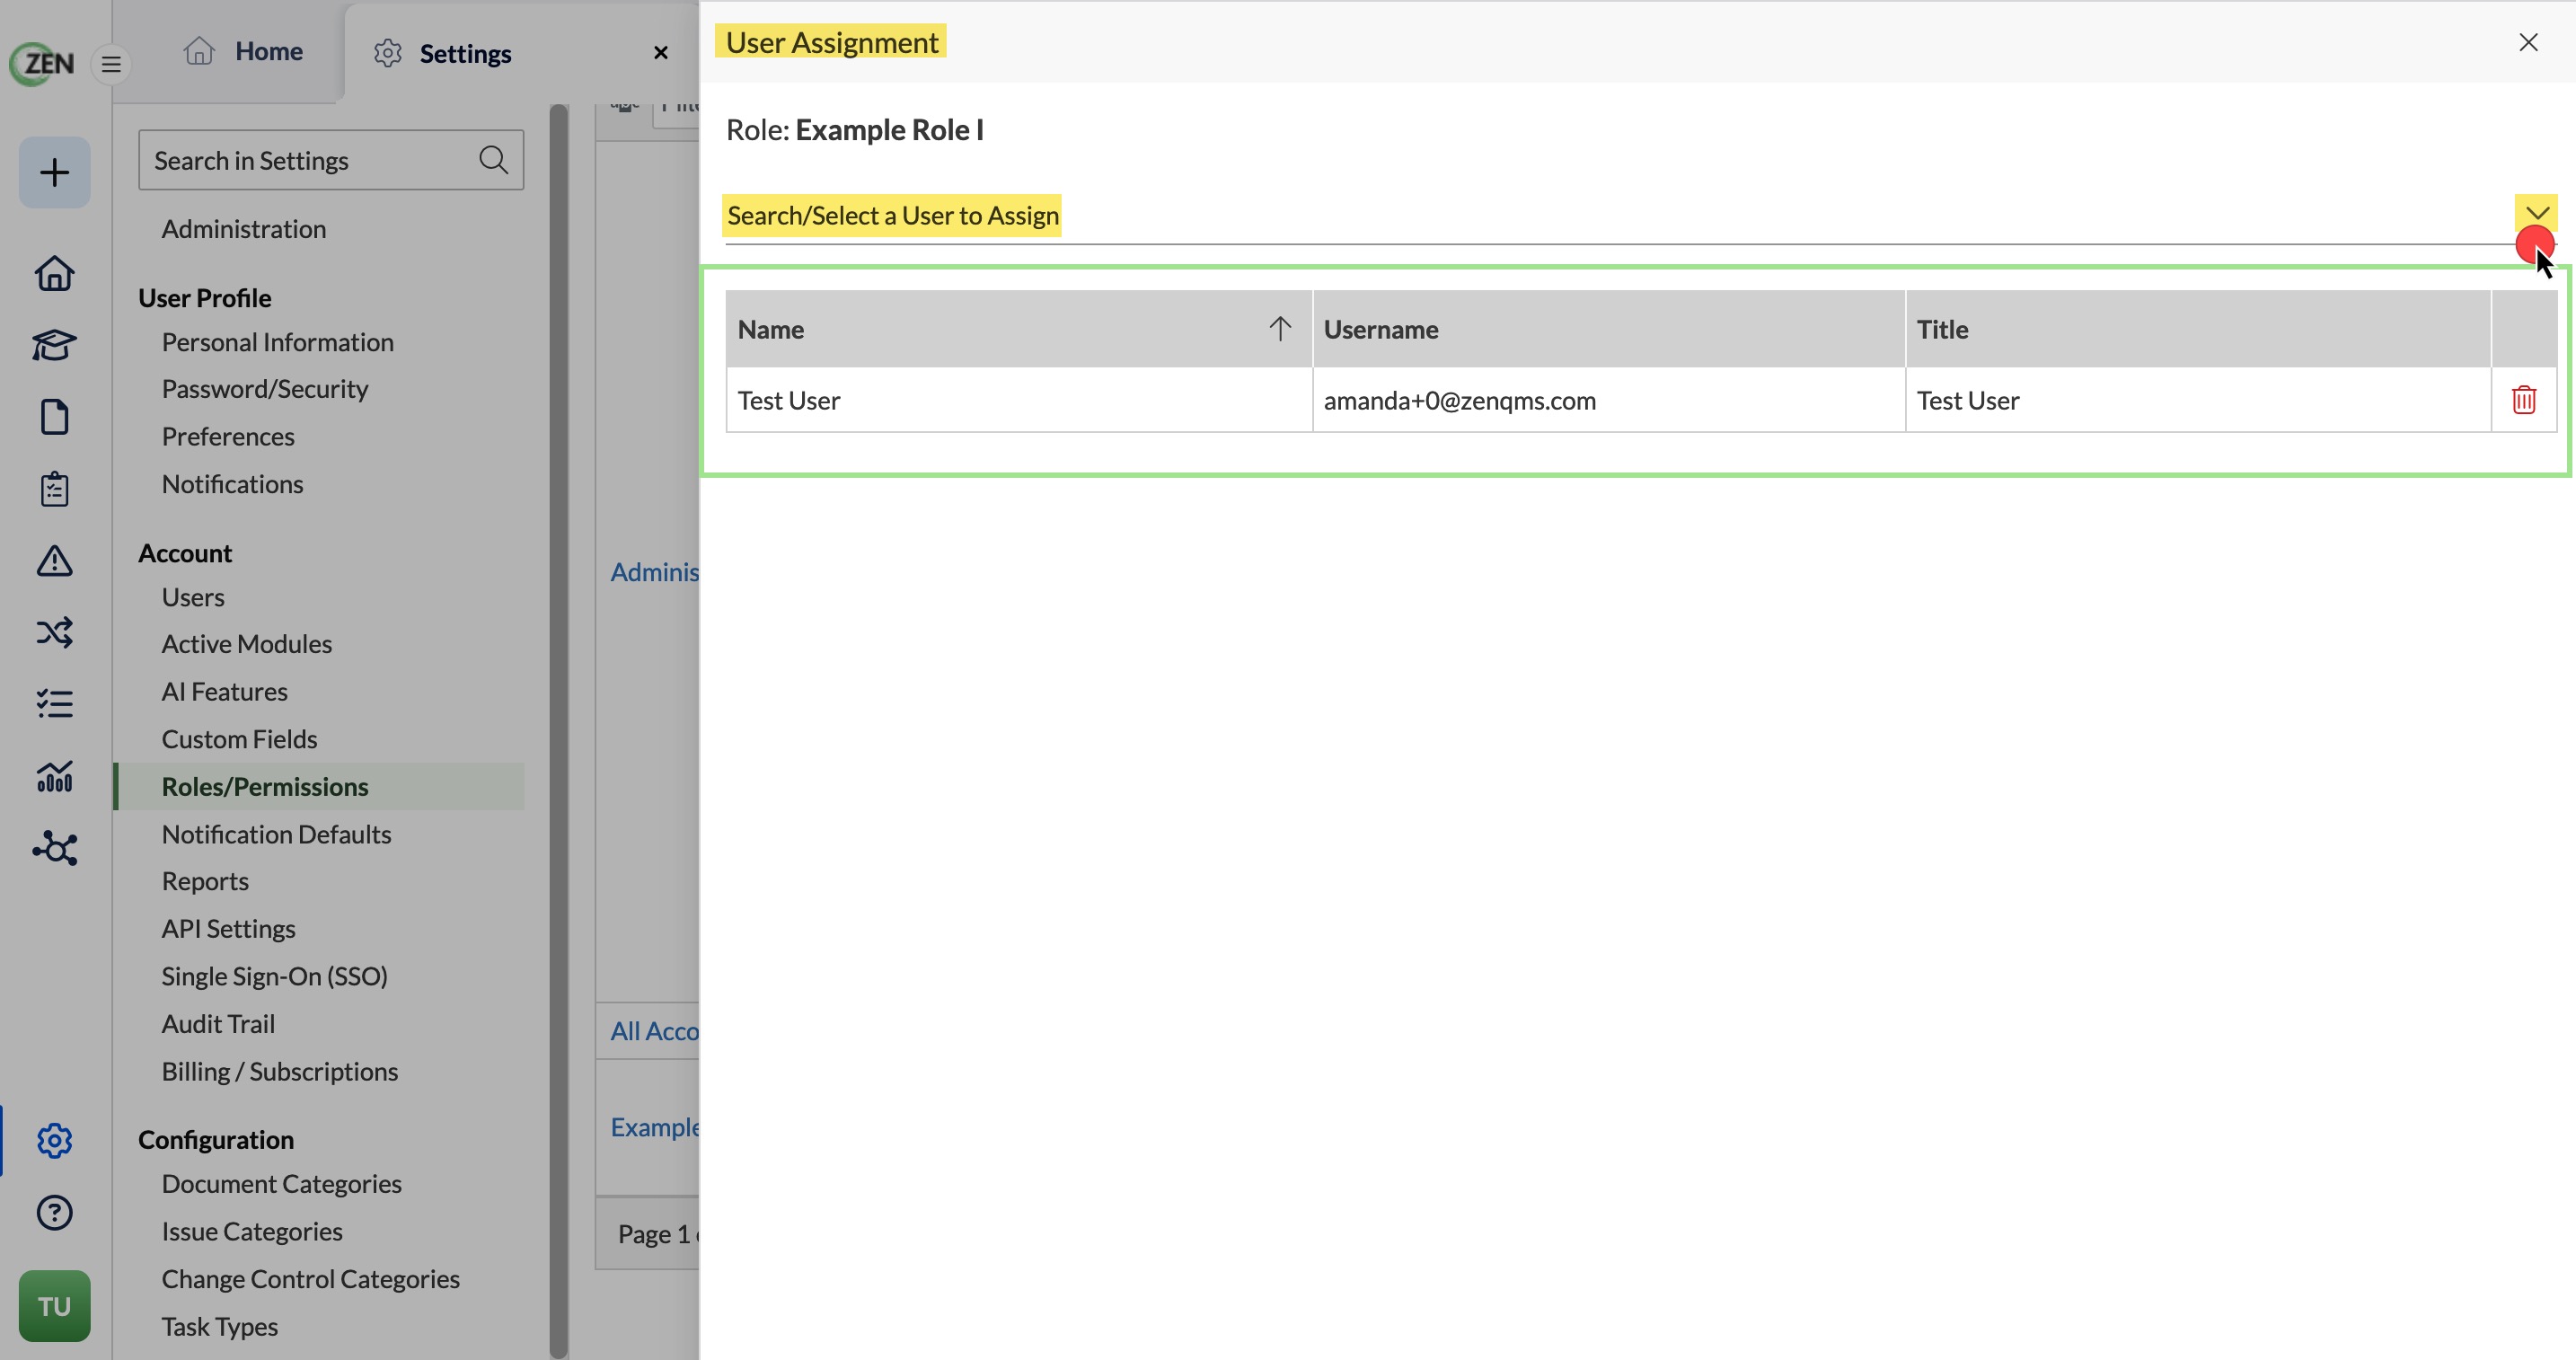
Task: Open Custom Fields settings
Action: point(239,739)
